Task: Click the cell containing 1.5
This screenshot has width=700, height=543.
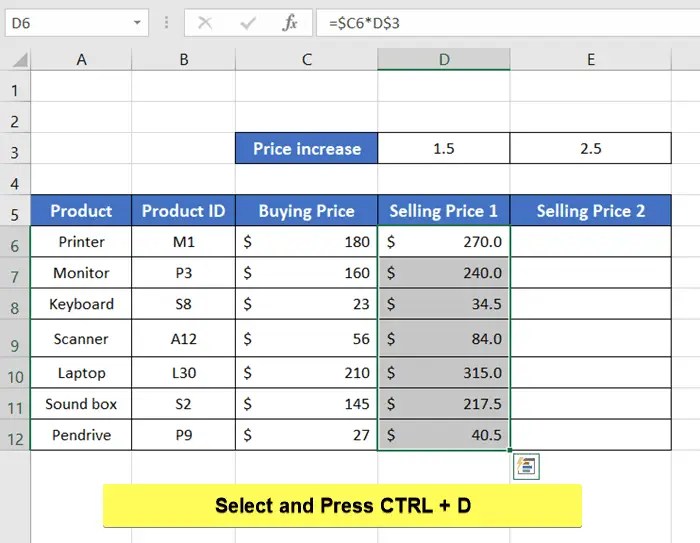Action: (x=444, y=148)
